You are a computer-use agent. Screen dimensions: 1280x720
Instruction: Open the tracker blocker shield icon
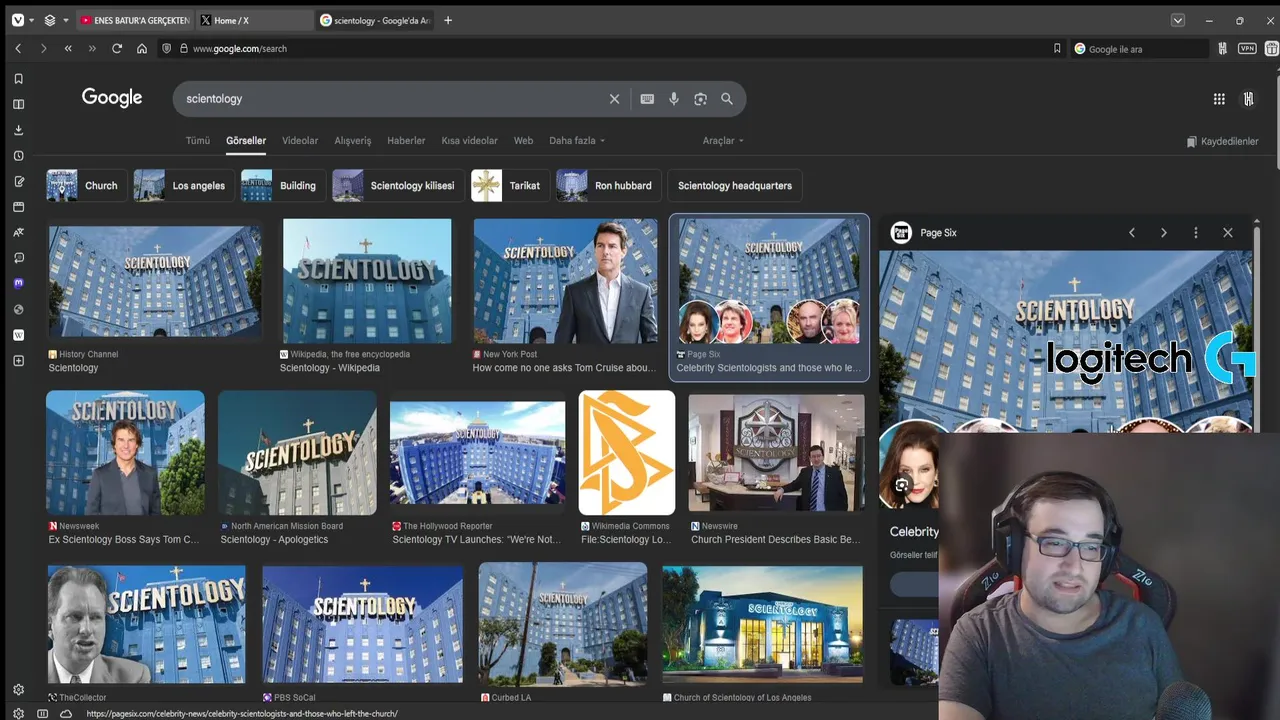tap(167, 48)
